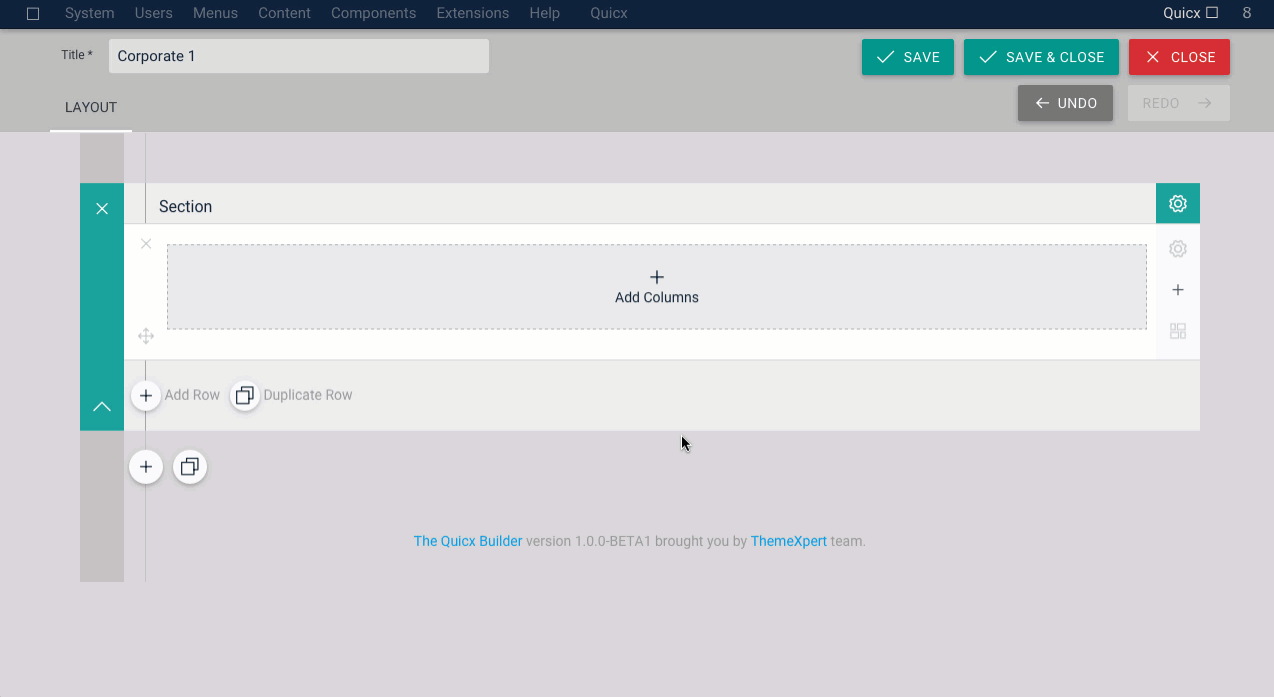
Task: Switch to the LAYOUT tab
Action: click(90, 107)
